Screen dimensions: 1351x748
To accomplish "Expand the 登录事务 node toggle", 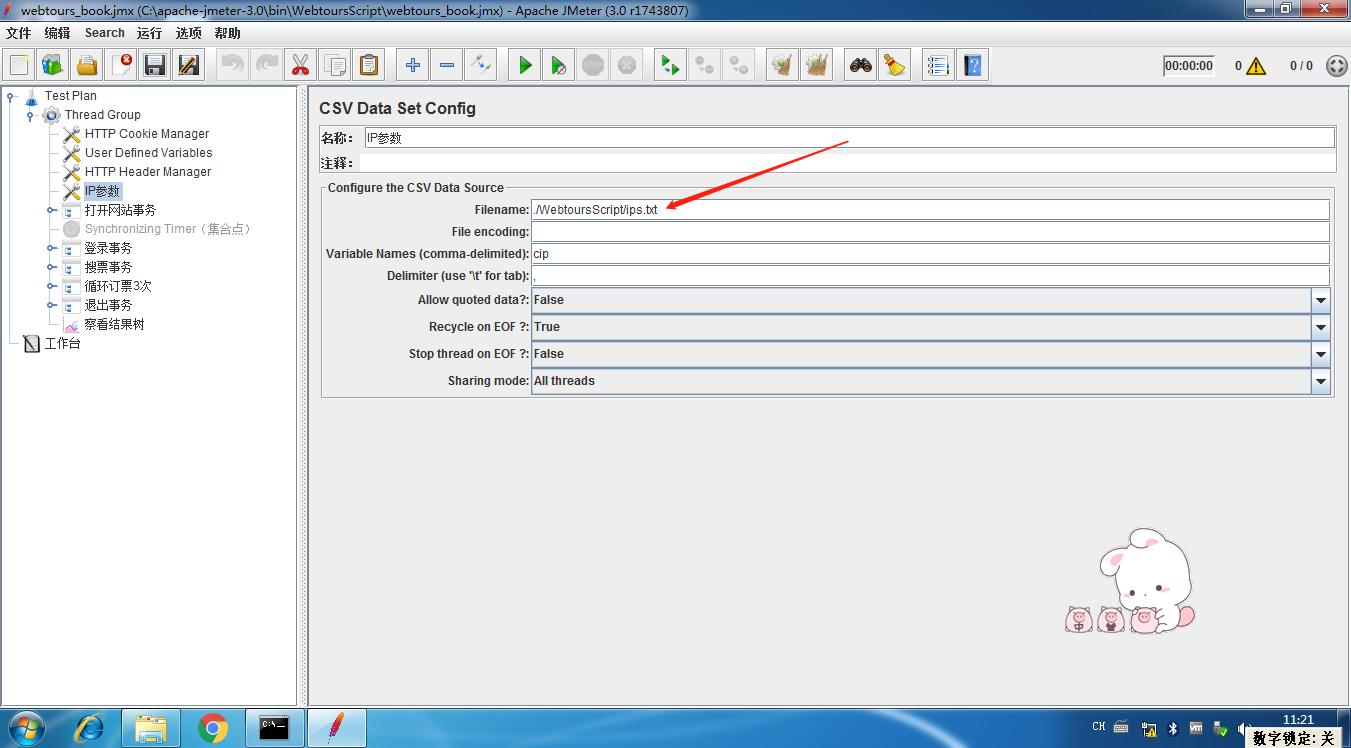I will (51, 248).
